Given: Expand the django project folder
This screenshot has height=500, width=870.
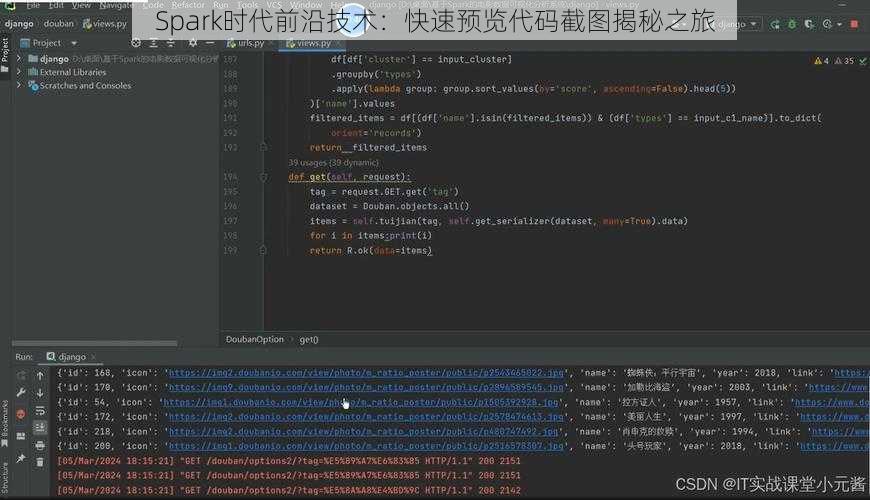Looking at the screenshot, I should point(19,58).
